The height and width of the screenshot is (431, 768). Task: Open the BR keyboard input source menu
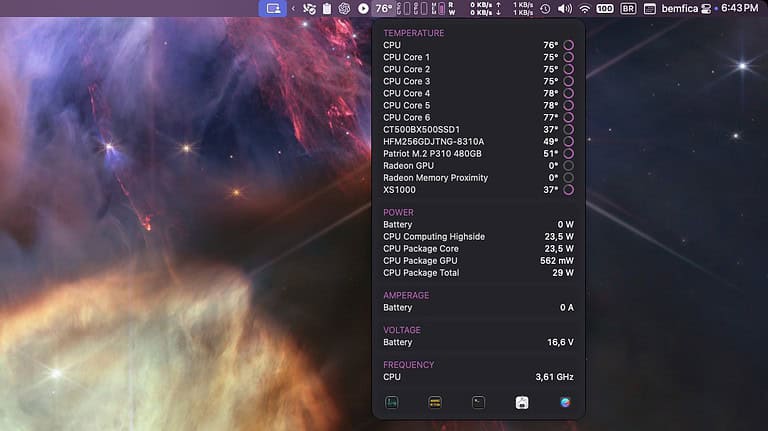click(x=628, y=8)
